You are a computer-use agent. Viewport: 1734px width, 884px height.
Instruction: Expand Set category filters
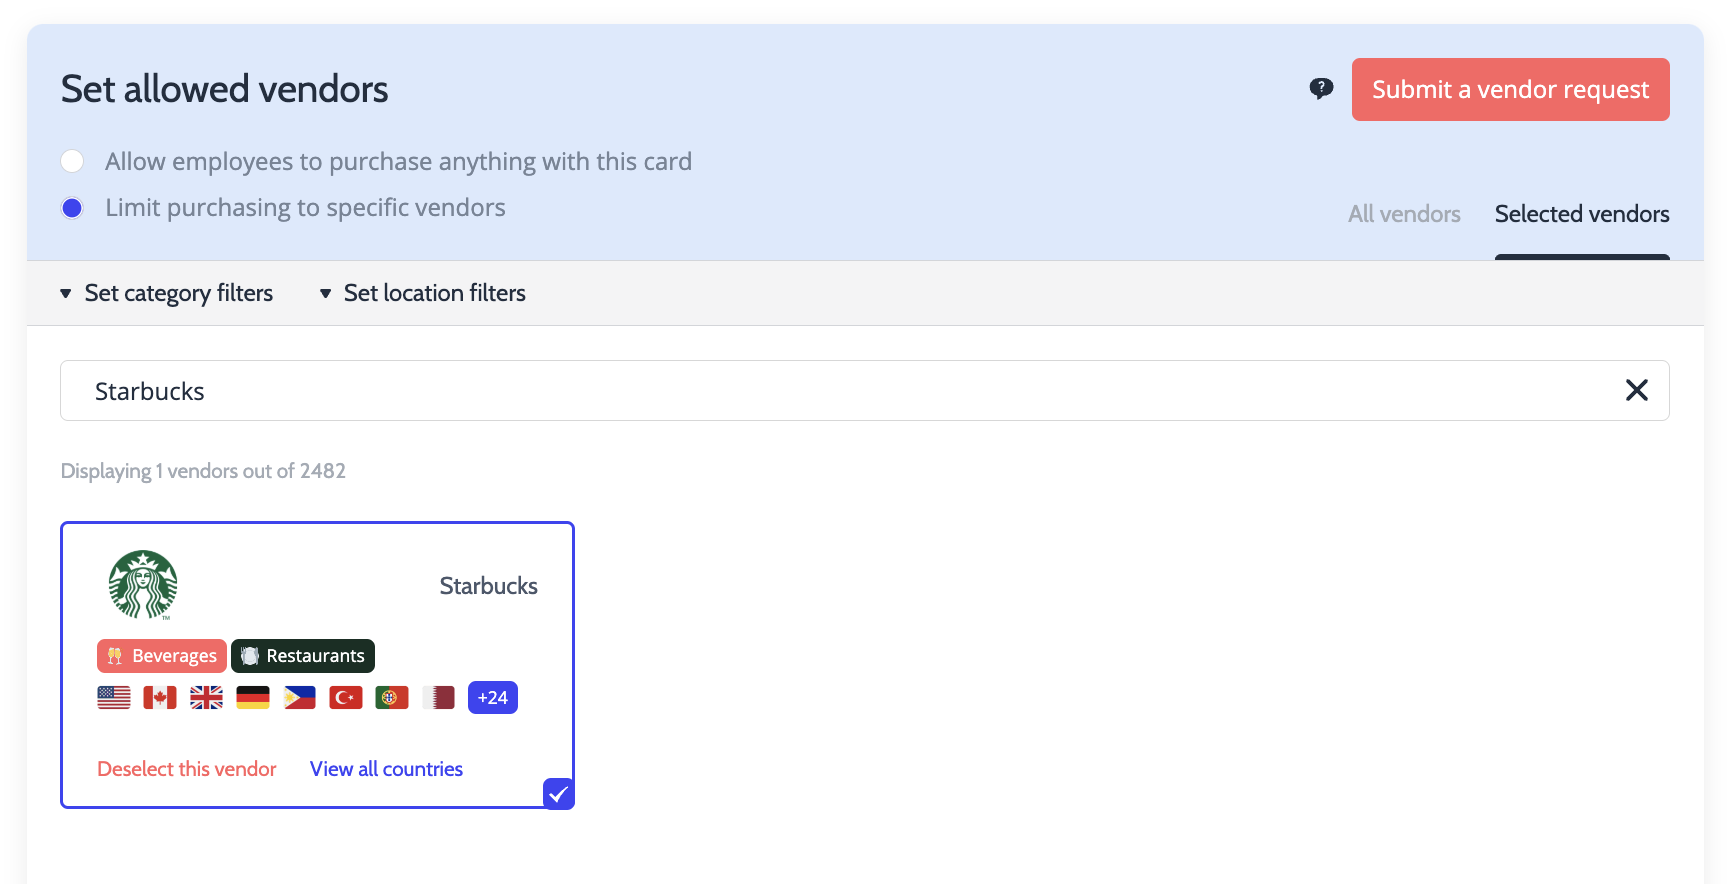point(166,293)
